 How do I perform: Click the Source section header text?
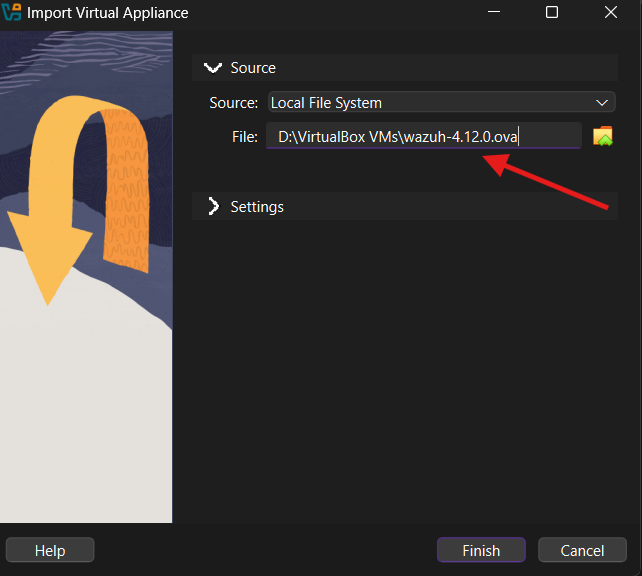click(253, 68)
